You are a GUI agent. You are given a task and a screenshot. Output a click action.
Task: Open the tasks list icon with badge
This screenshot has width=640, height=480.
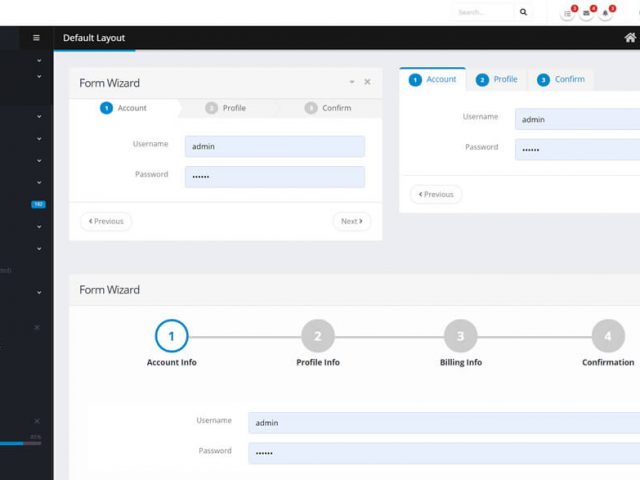[568, 13]
